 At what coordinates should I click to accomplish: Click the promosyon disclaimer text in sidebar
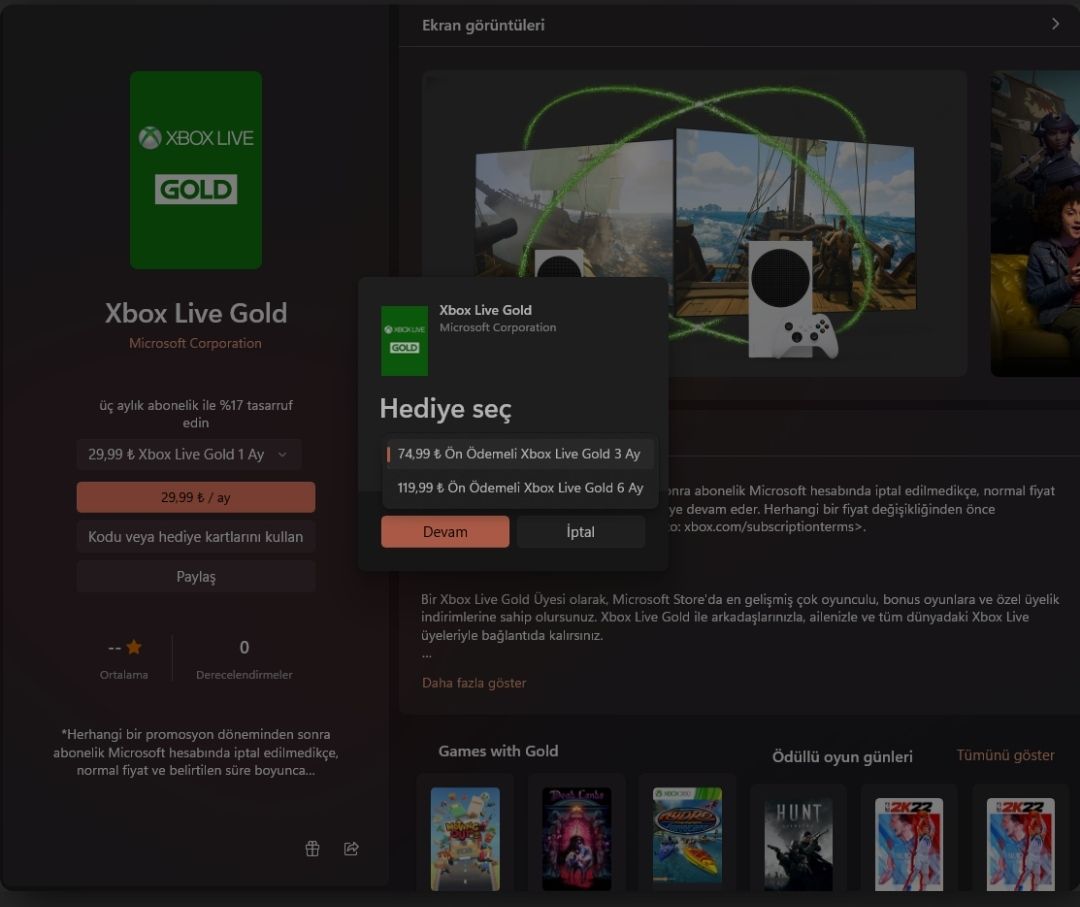(196, 752)
